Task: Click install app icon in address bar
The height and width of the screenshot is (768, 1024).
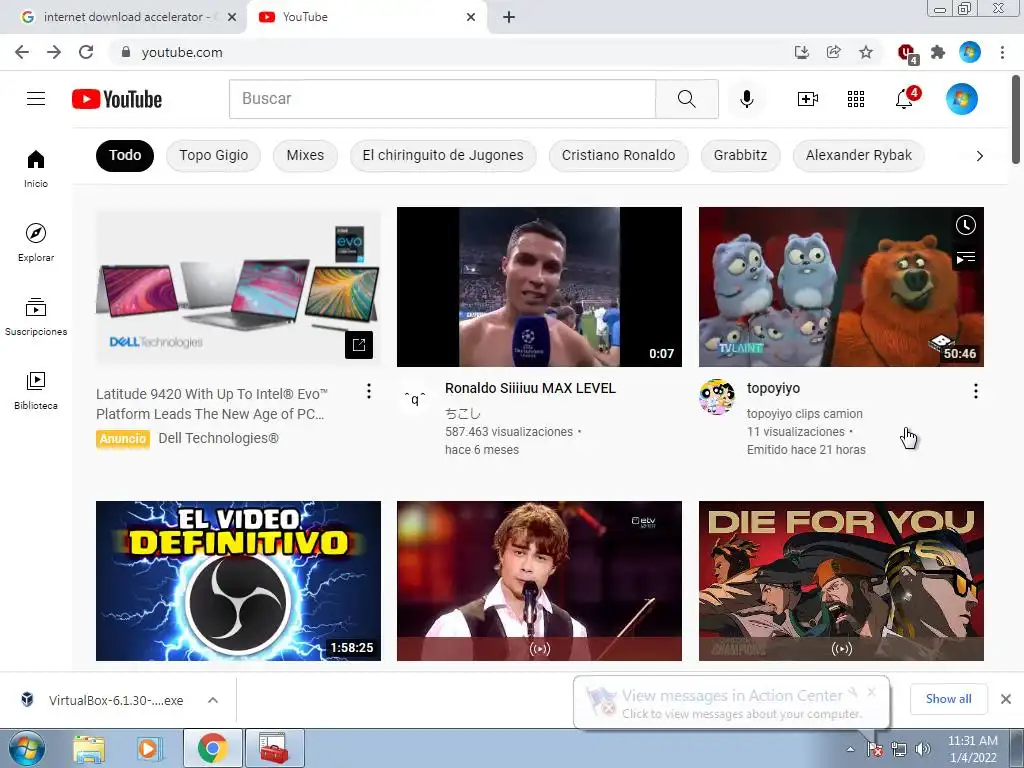Action: pyautogui.click(x=801, y=52)
